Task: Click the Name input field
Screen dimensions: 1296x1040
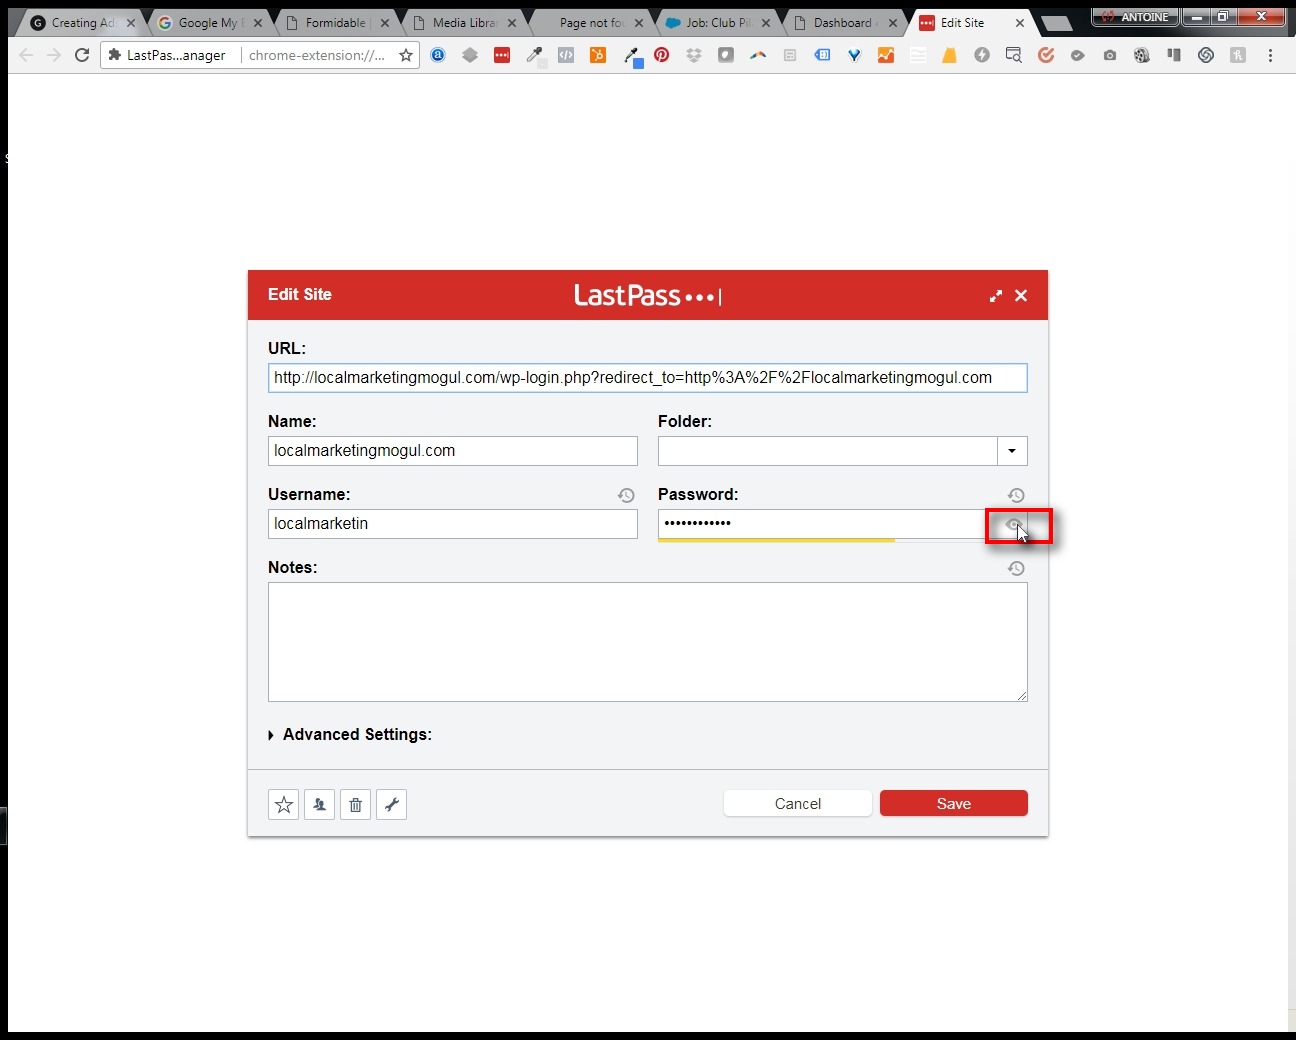Action: tap(453, 451)
